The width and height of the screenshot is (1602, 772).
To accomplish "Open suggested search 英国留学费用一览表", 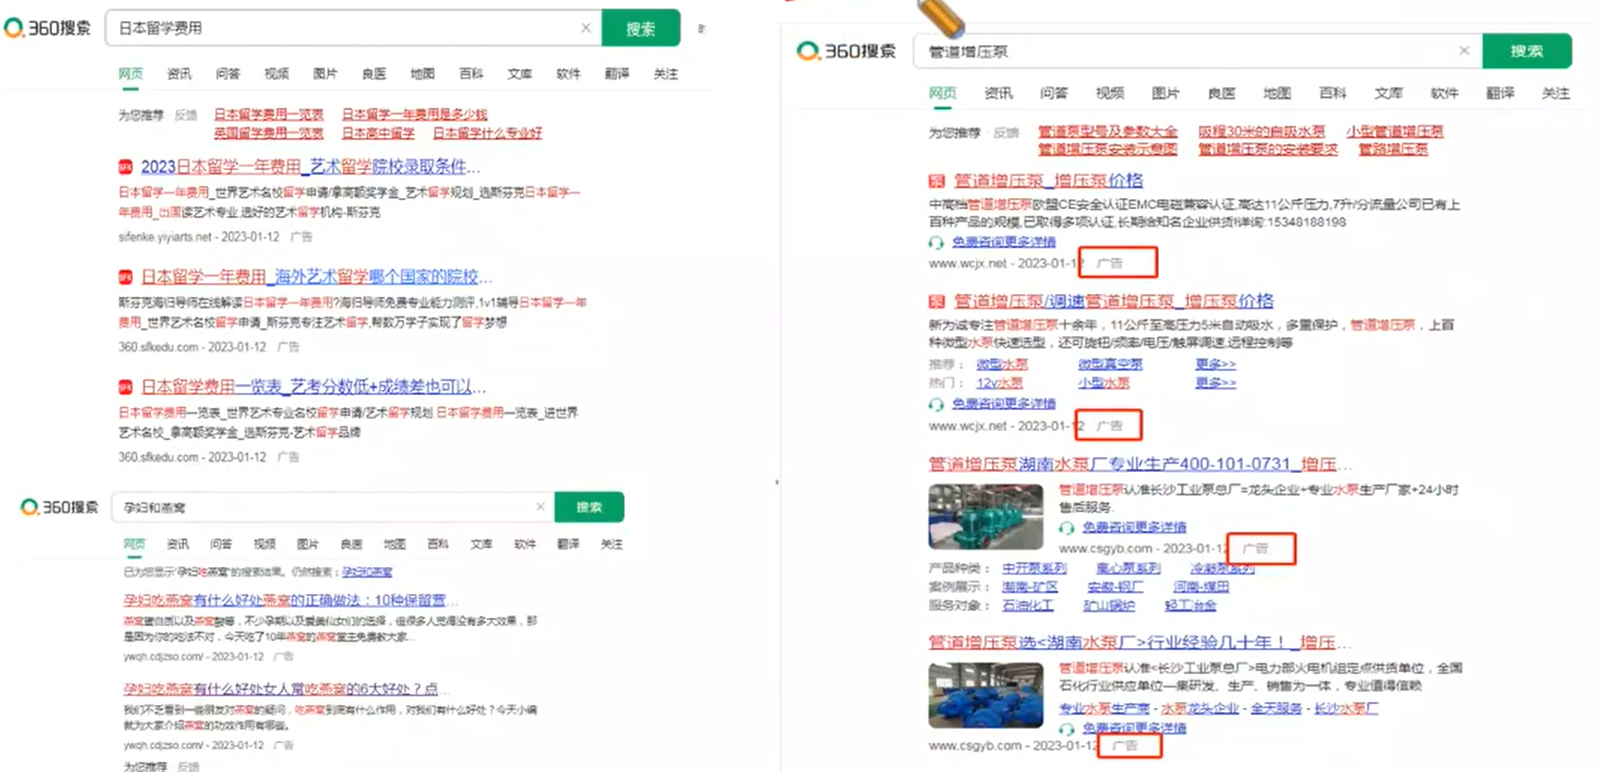I will 269,133.
